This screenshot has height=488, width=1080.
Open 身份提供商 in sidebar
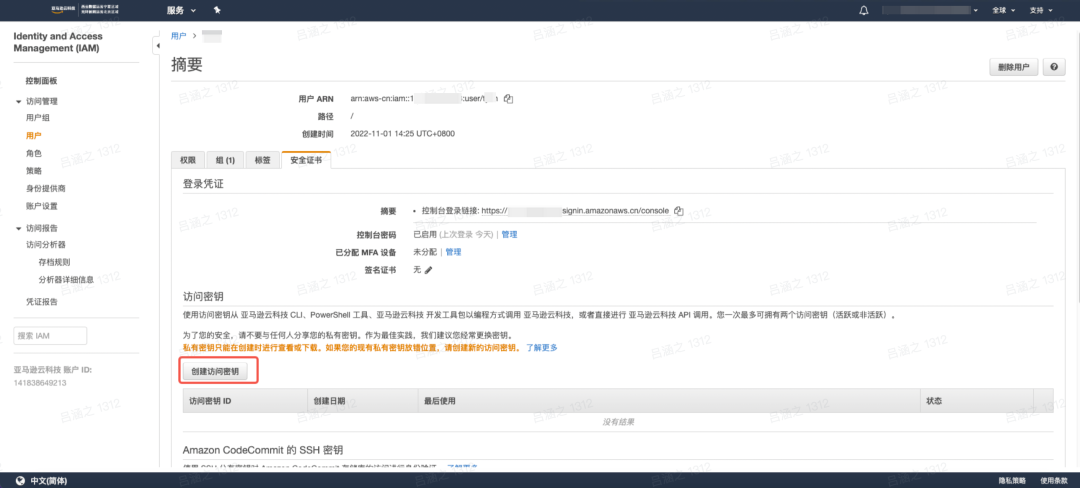click(46, 189)
